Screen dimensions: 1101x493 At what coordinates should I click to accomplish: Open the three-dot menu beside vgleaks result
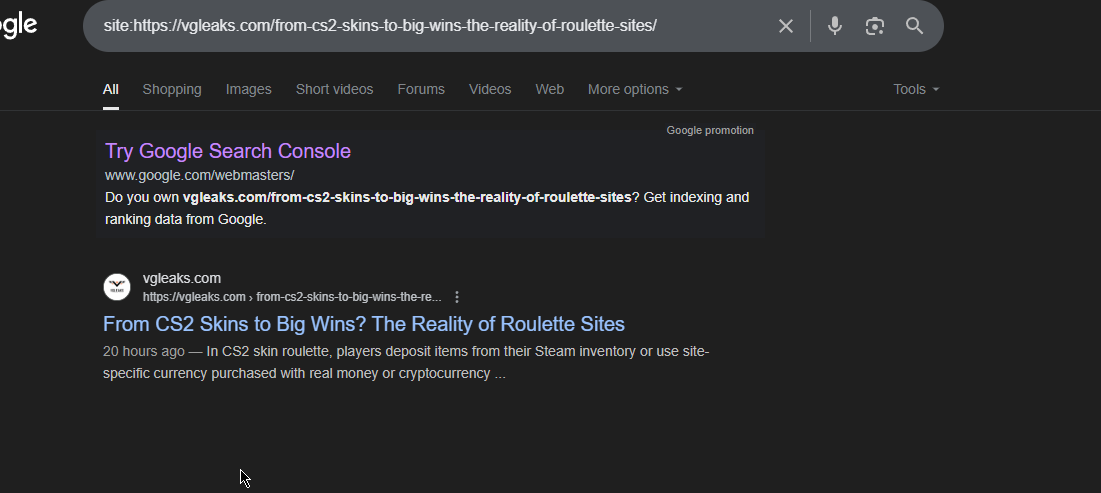pyautogui.click(x=457, y=297)
